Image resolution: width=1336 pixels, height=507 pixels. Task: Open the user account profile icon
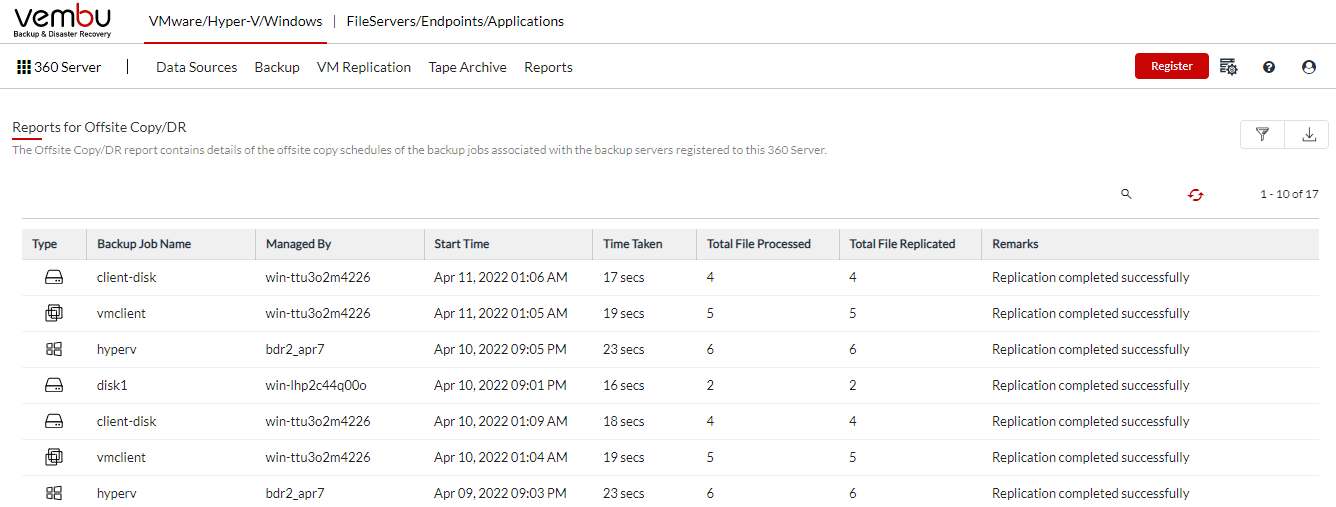(1309, 67)
